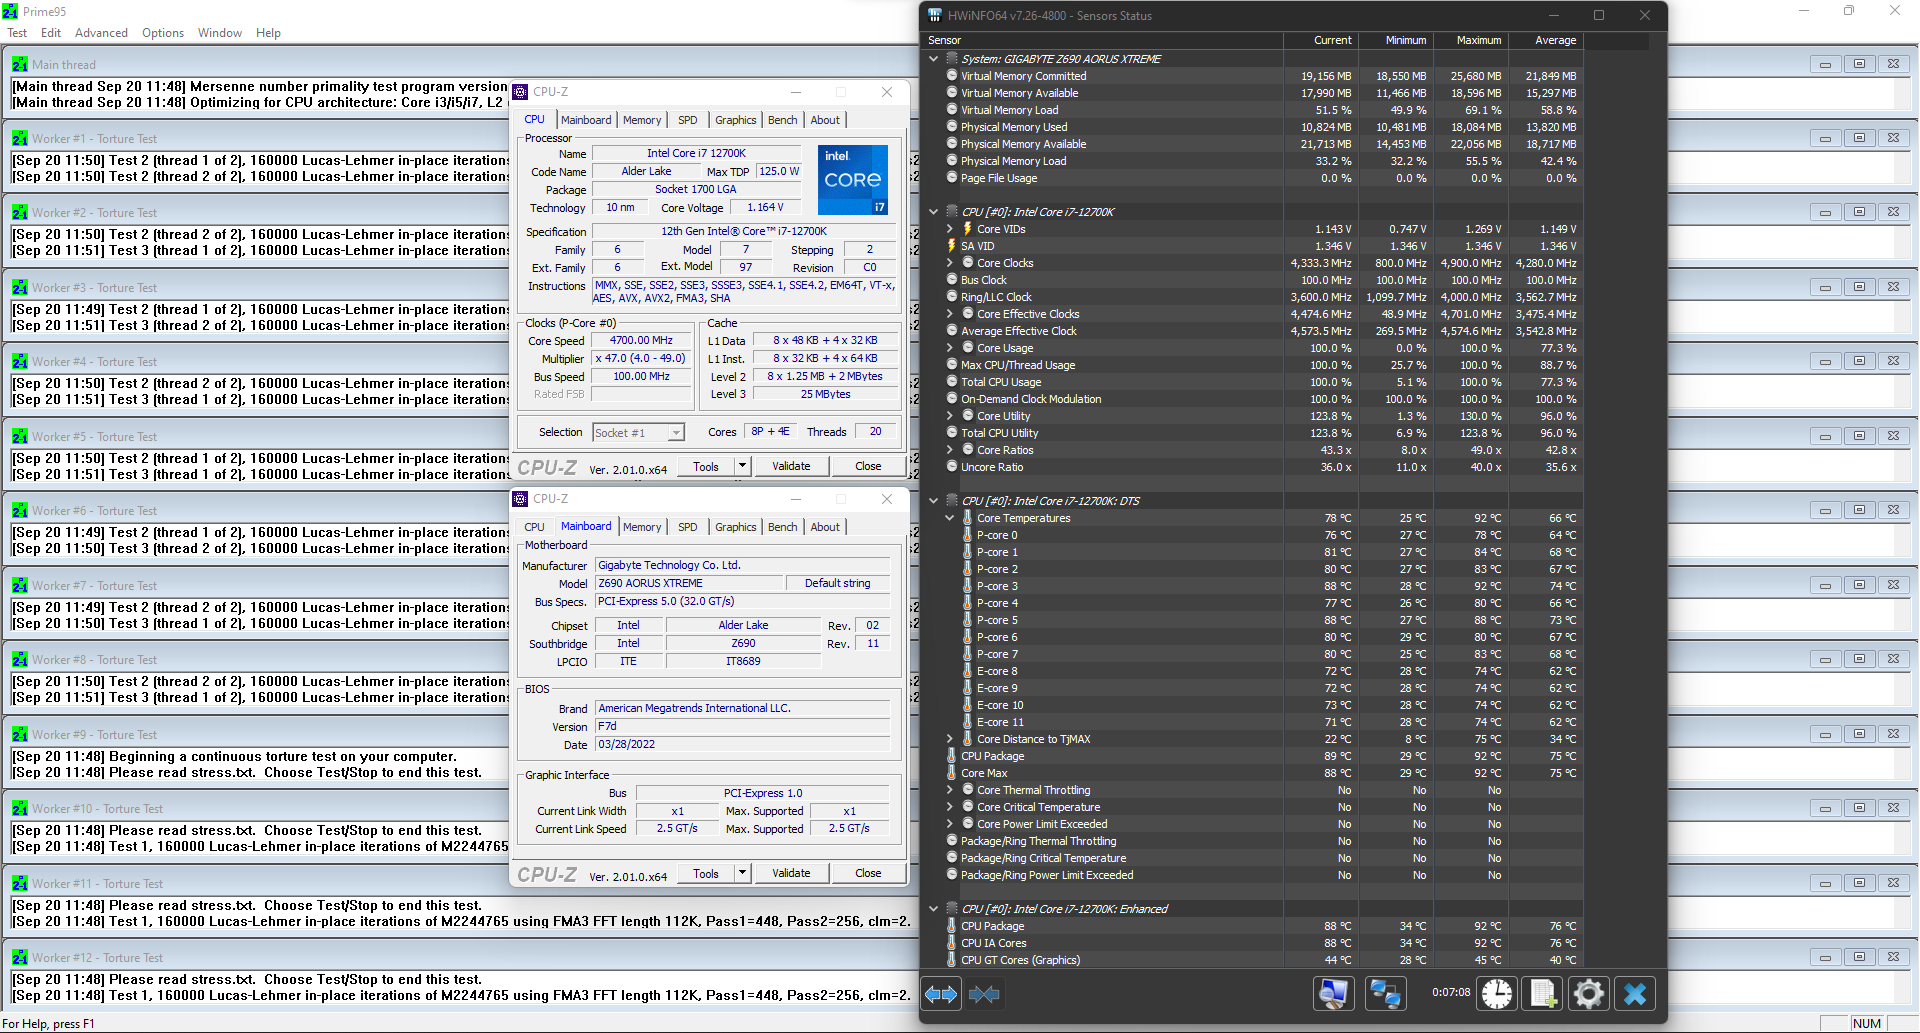Viewport: 1920px width, 1033px height.
Task: Switch to Bench tab in upper CPU-Z
Action: (783, 120)
